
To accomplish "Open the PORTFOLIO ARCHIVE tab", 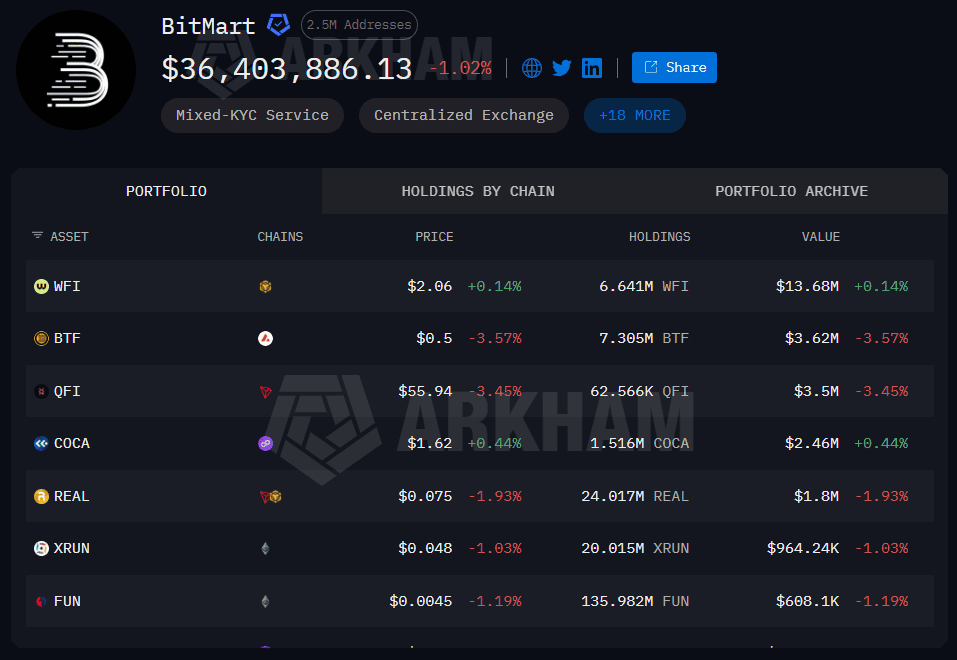I will (791, 191).
